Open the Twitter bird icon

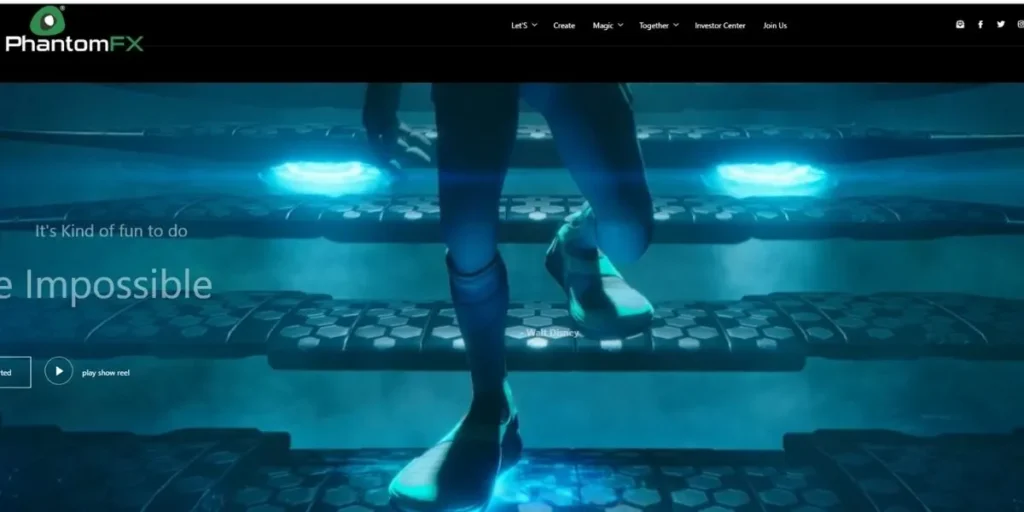[x=1000, y=25]
